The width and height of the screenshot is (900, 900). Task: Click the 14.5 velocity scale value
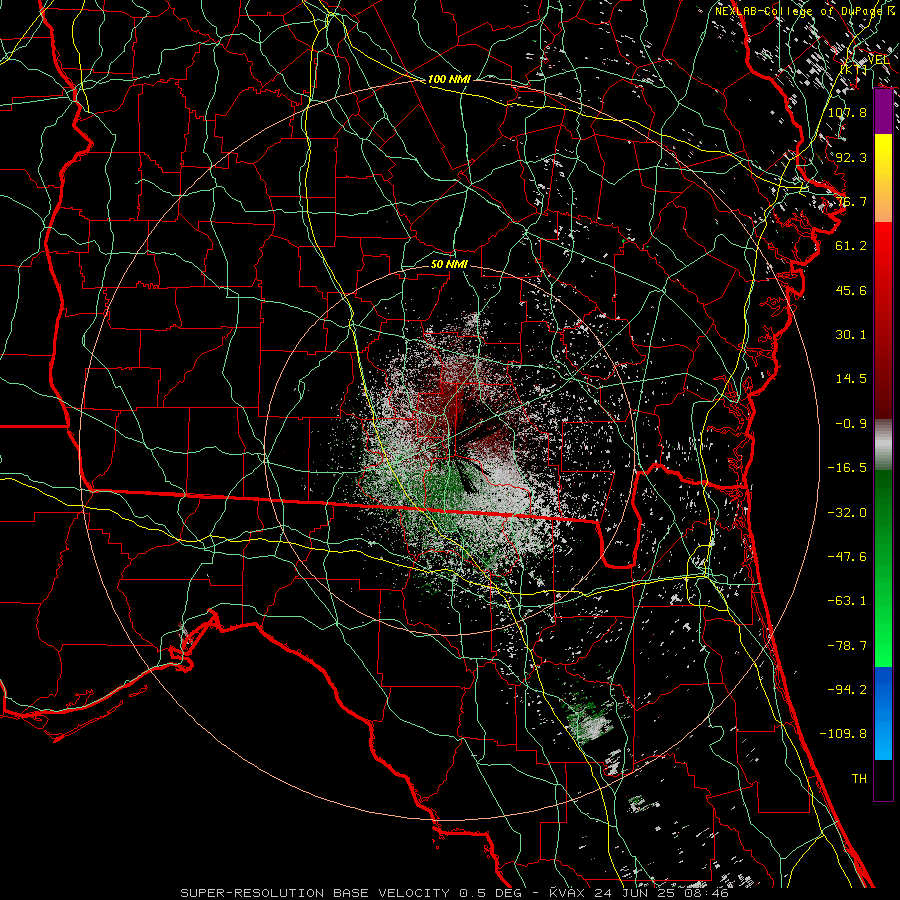(x=851, y=379)
